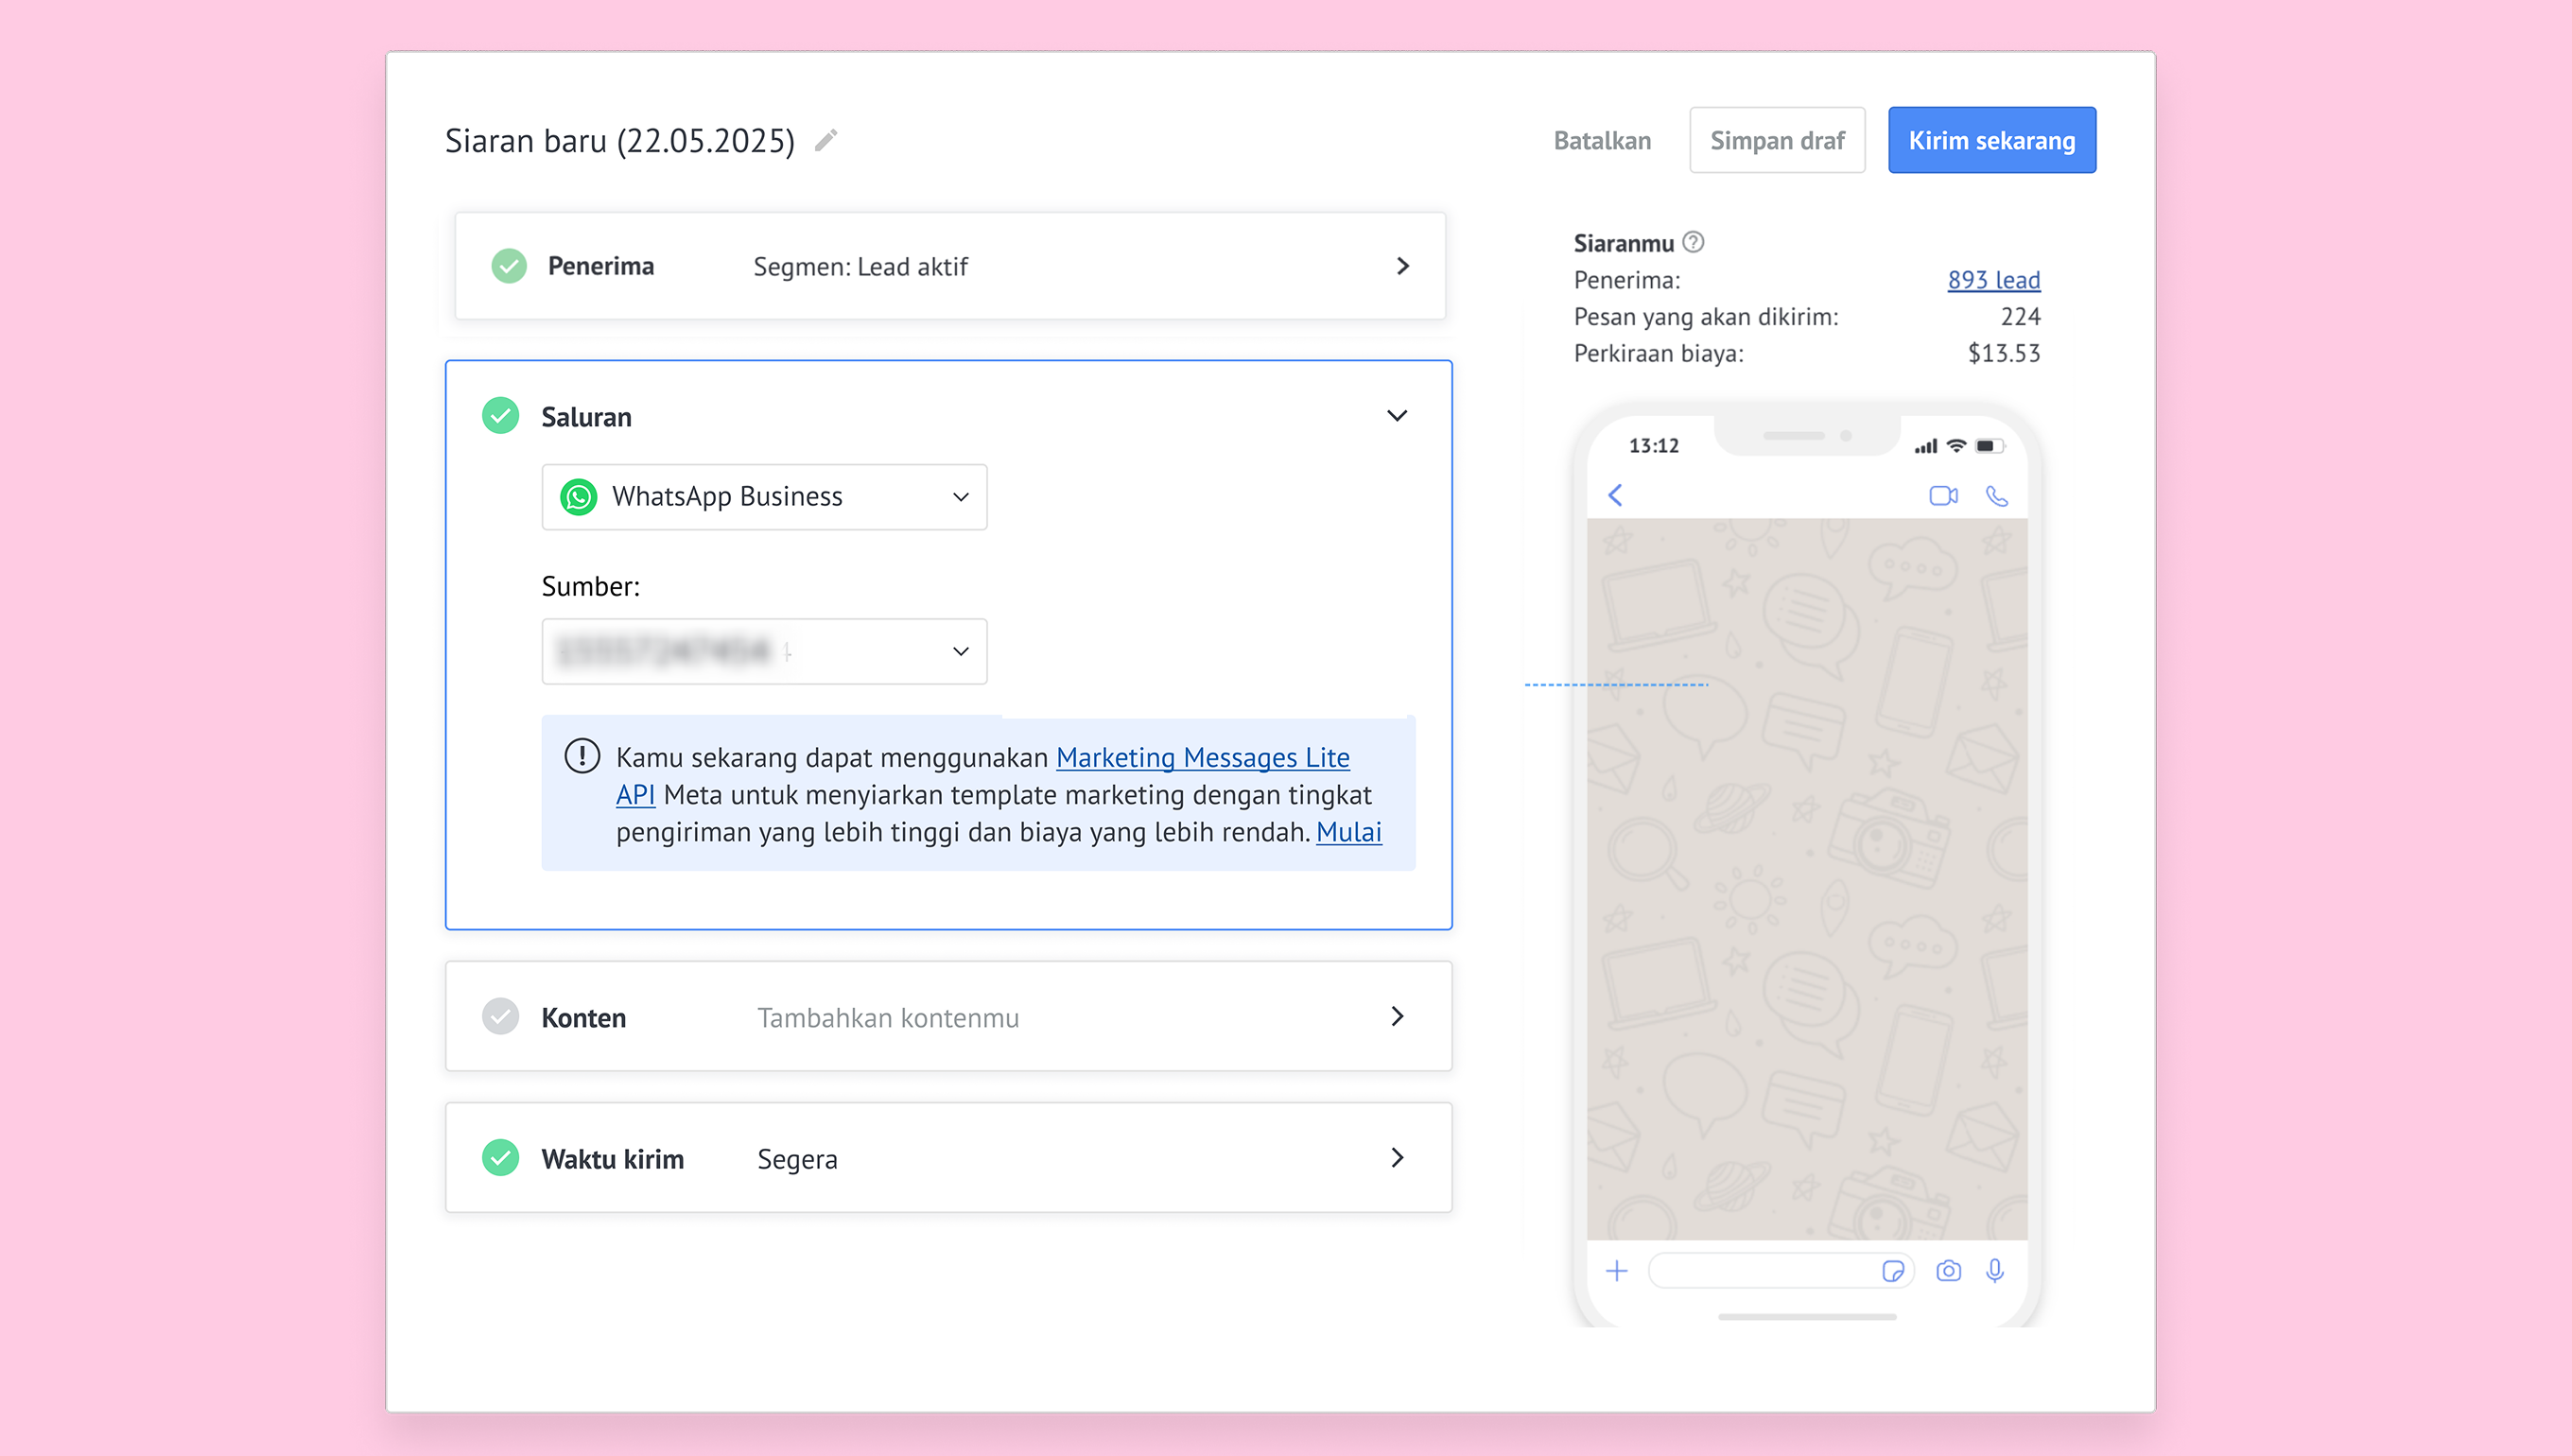
Task: Tap the camera icon in phone preview
Action: 1948,1271
